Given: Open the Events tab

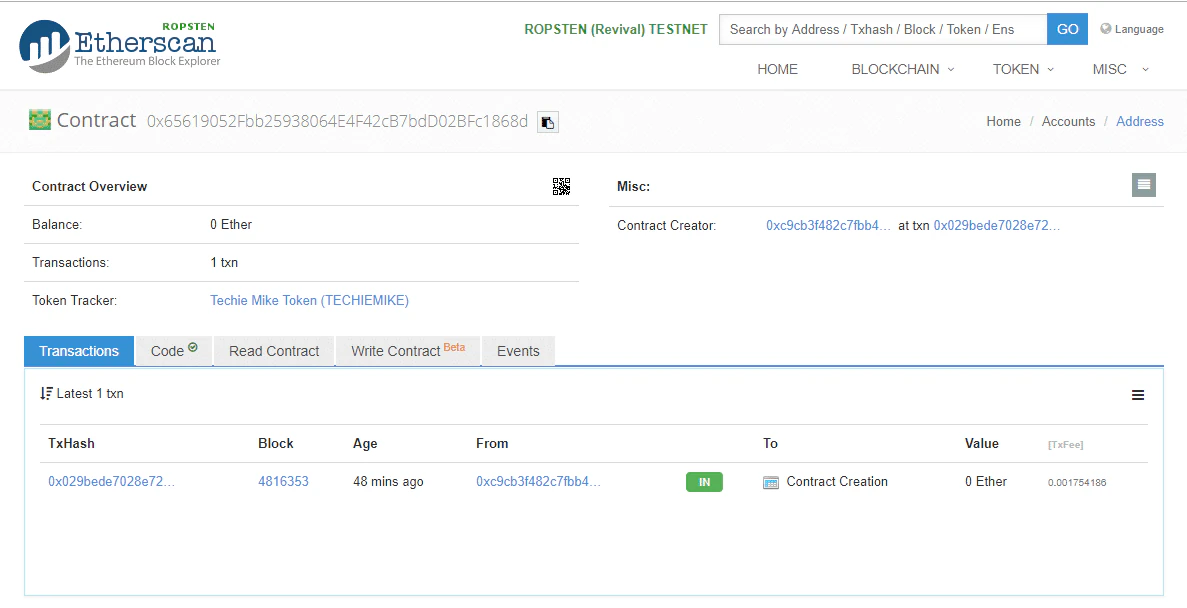Looking at the screenshot, I should [518, 351].
